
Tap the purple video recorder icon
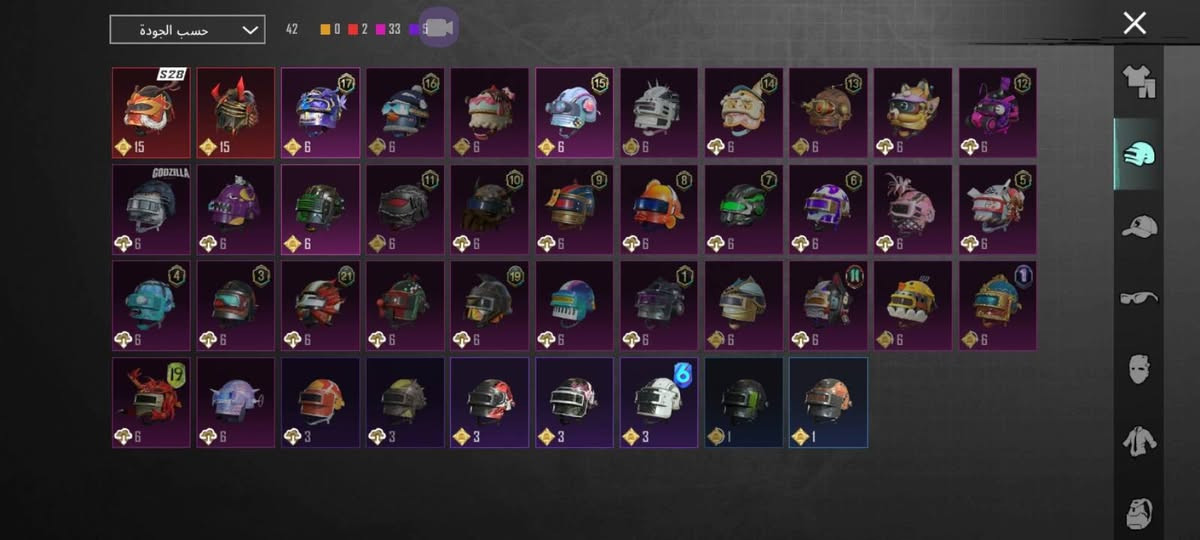click(438, 28)
